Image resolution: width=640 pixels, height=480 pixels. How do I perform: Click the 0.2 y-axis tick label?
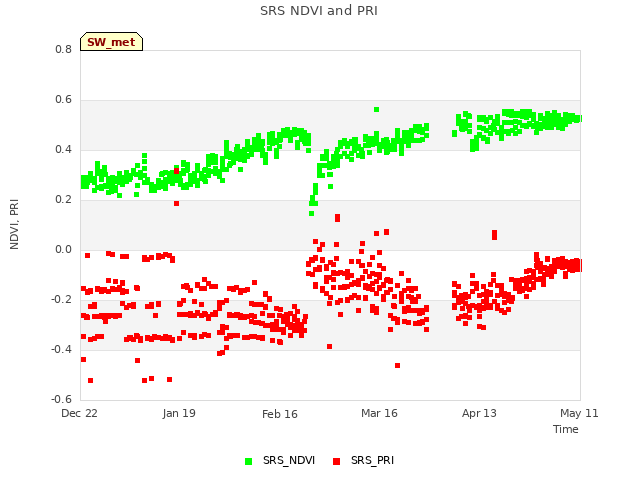coord(63,200)
